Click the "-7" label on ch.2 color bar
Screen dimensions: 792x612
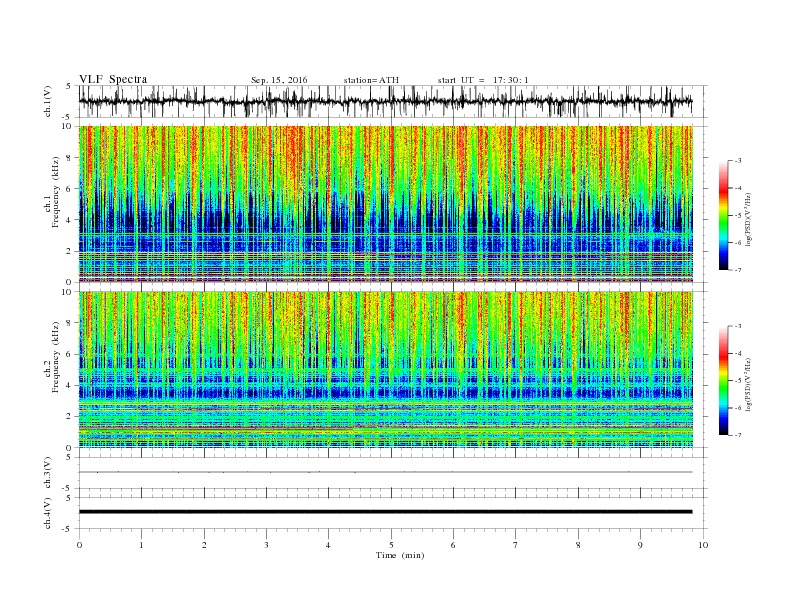[x=737, y=435]
